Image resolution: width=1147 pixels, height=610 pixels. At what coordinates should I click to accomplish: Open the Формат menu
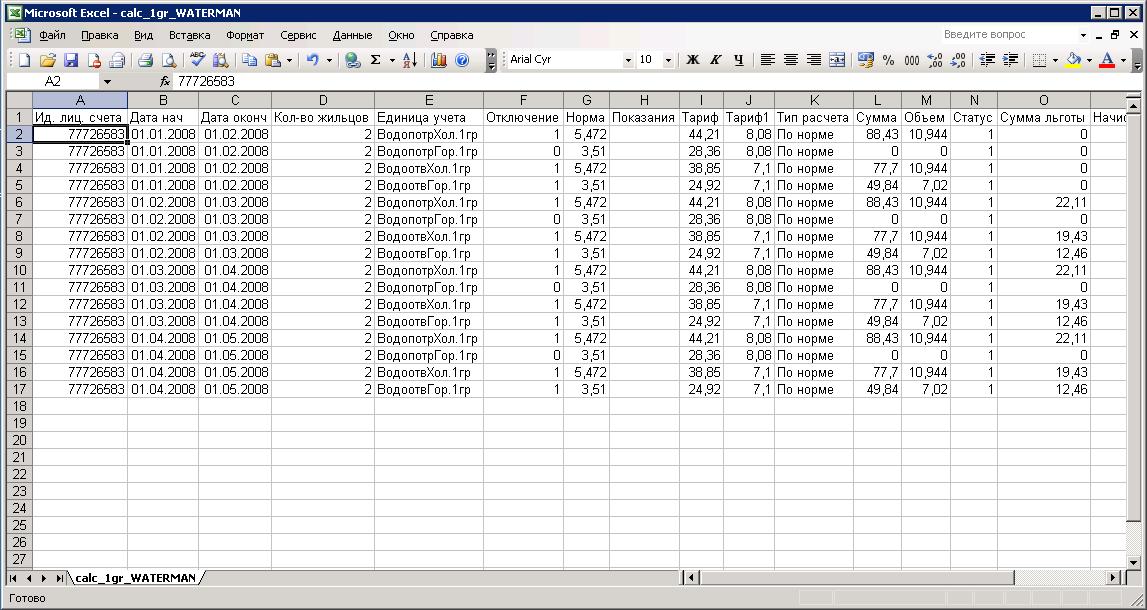pyautogui.click(x=245, y=35)
